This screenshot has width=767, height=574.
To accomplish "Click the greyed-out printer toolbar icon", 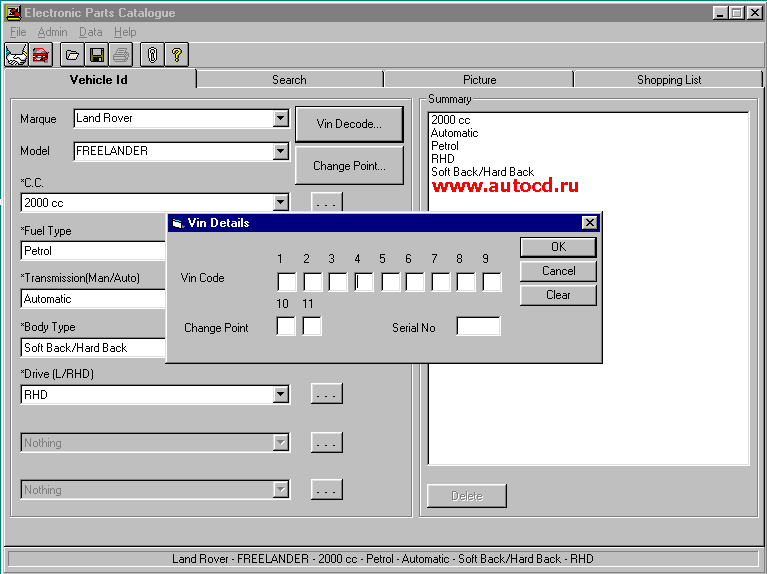I will pyautogui.click(x=121, y=55).
